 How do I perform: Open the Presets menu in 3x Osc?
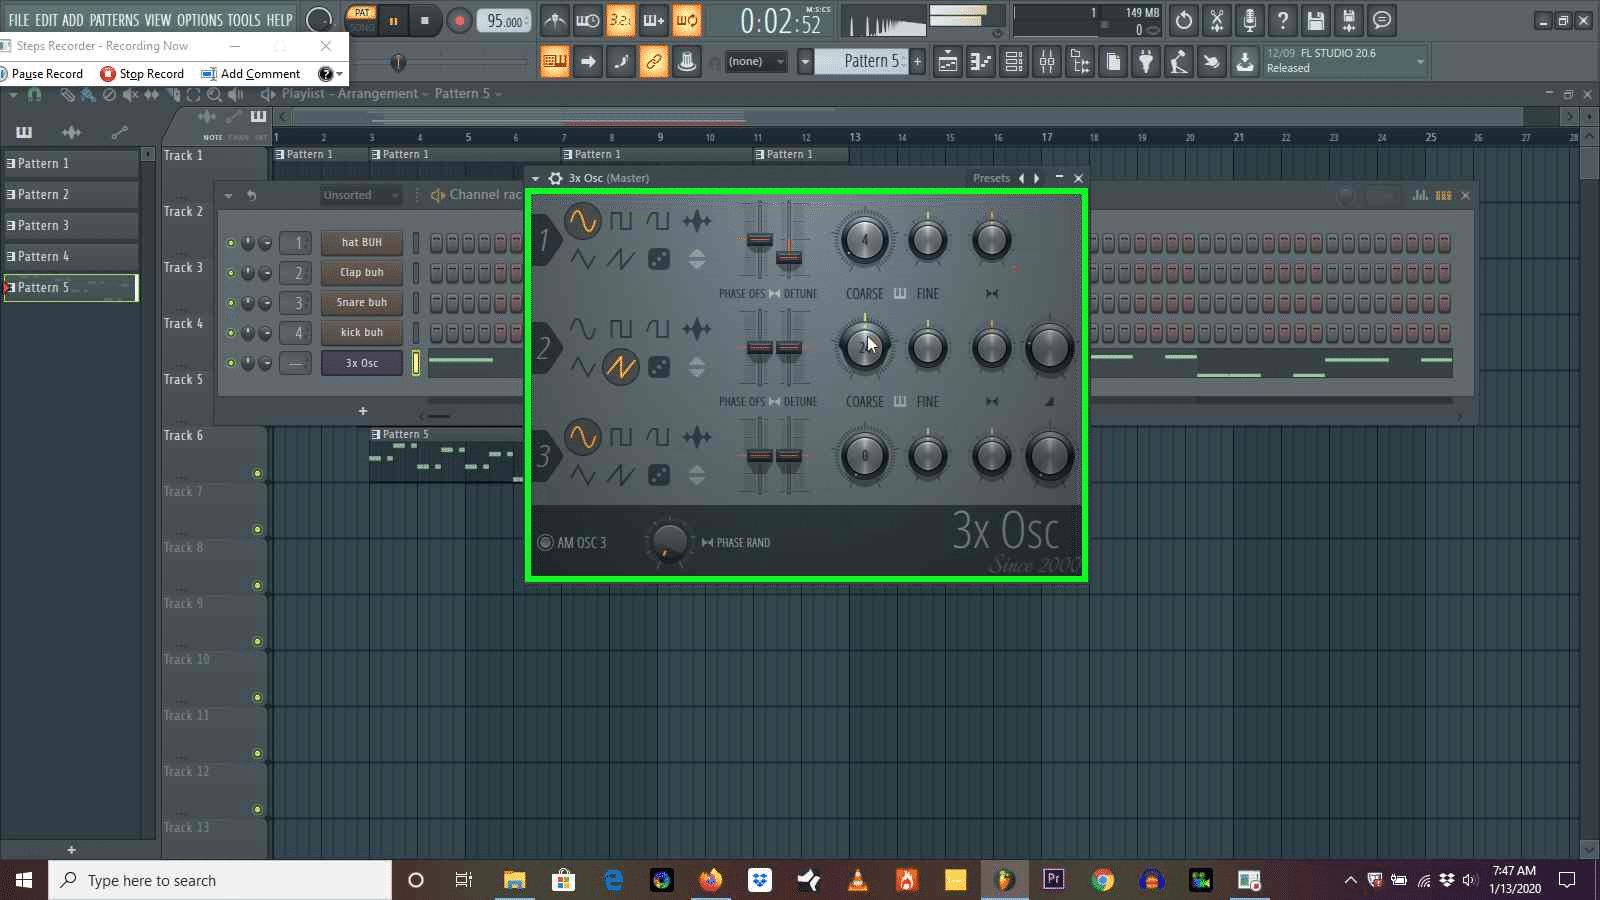tap(991, 178)
